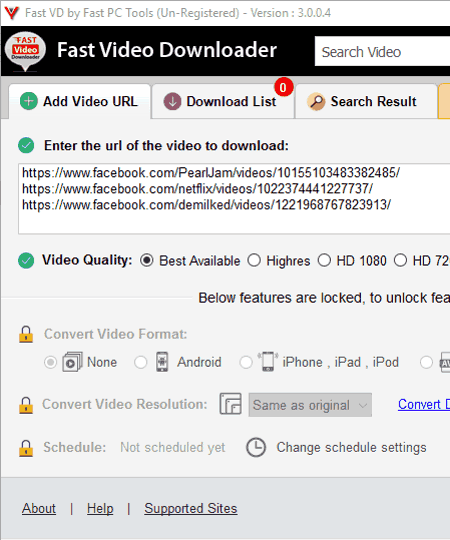Viewport: 450px width, 540px height.
Task: Click green check icon beside Video Quality
Action: point(26,260)
